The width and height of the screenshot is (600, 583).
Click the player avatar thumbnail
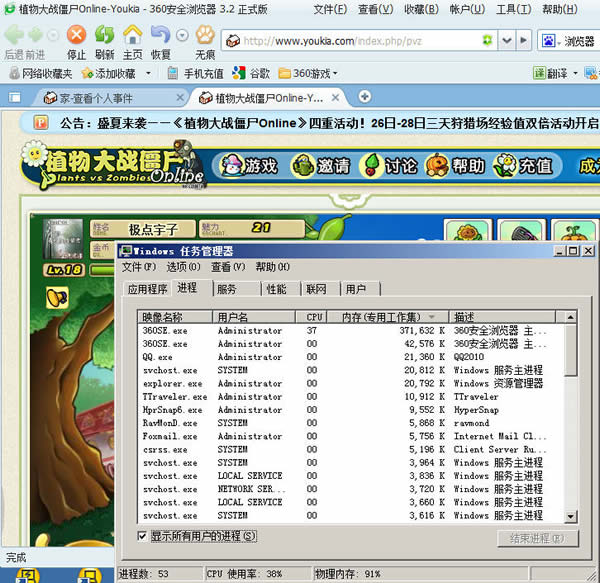(63, 239)
